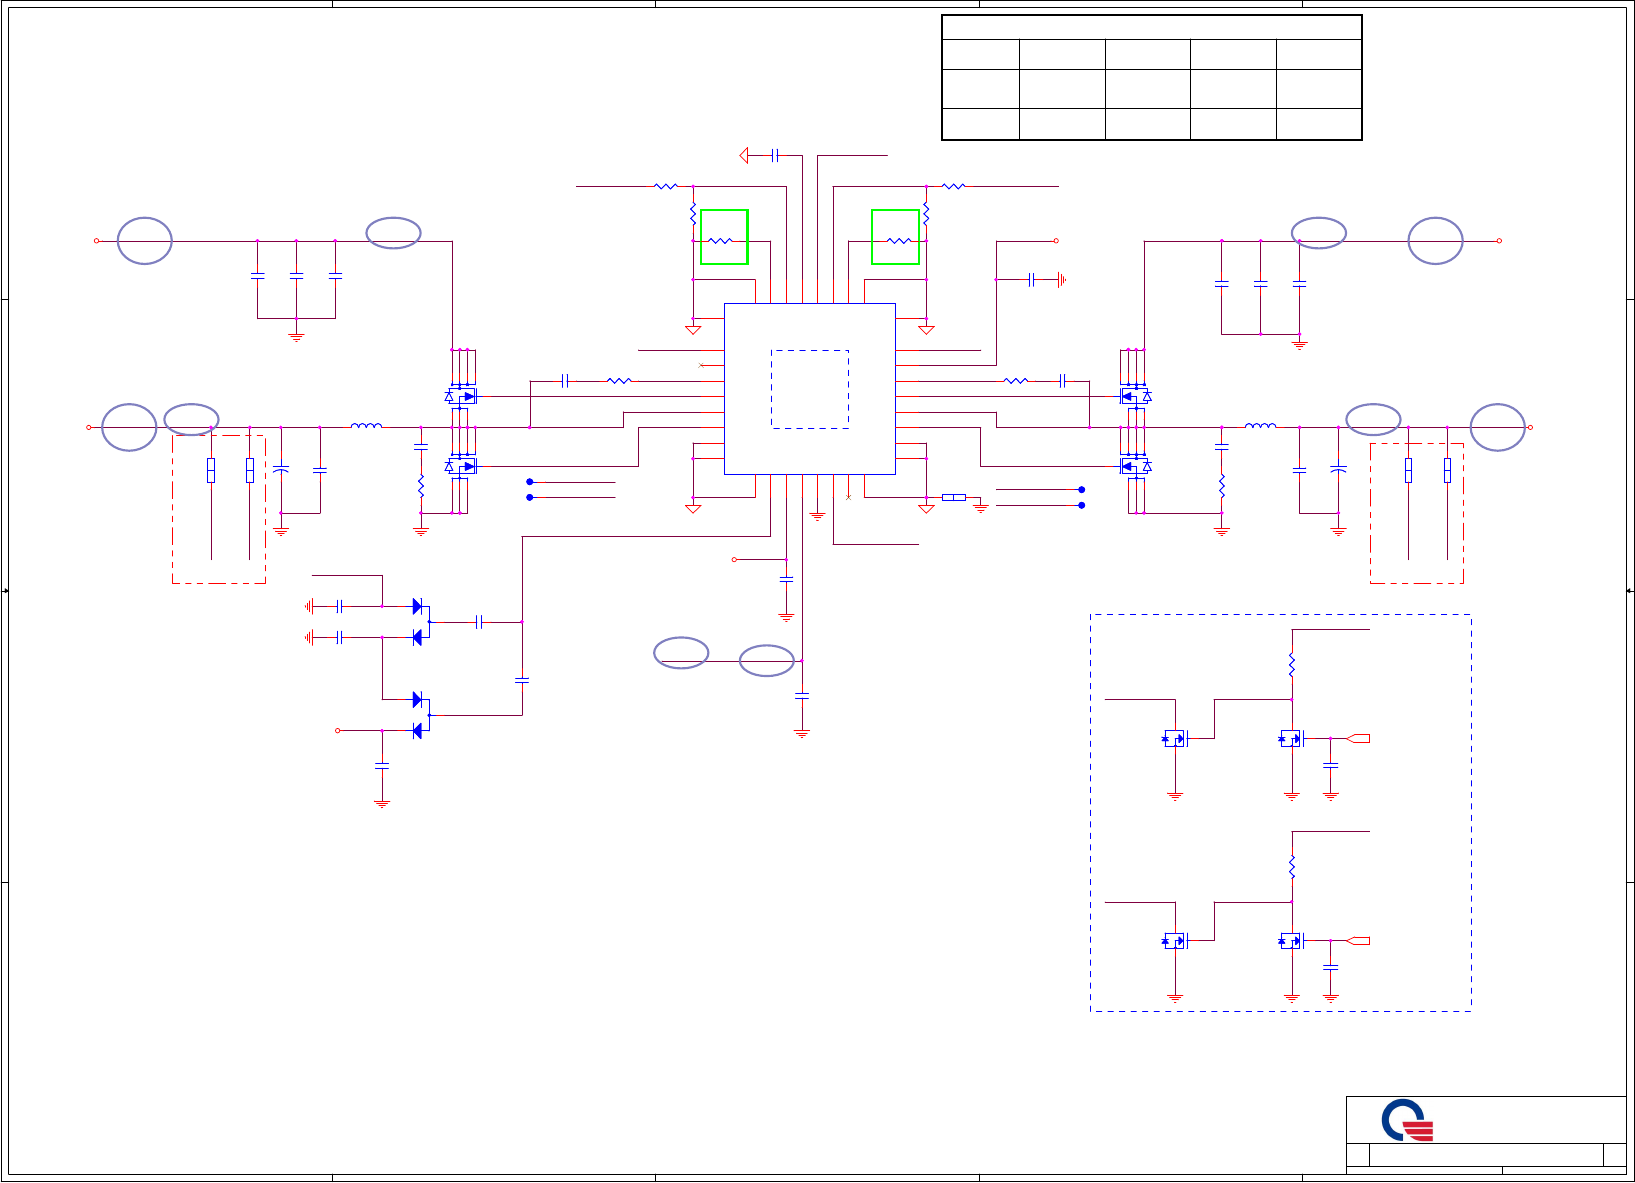The width and height of the screenshot is (1635, 1183).
Task: Select the red triangular port symbol above the IC
Action: pos(744,155)
